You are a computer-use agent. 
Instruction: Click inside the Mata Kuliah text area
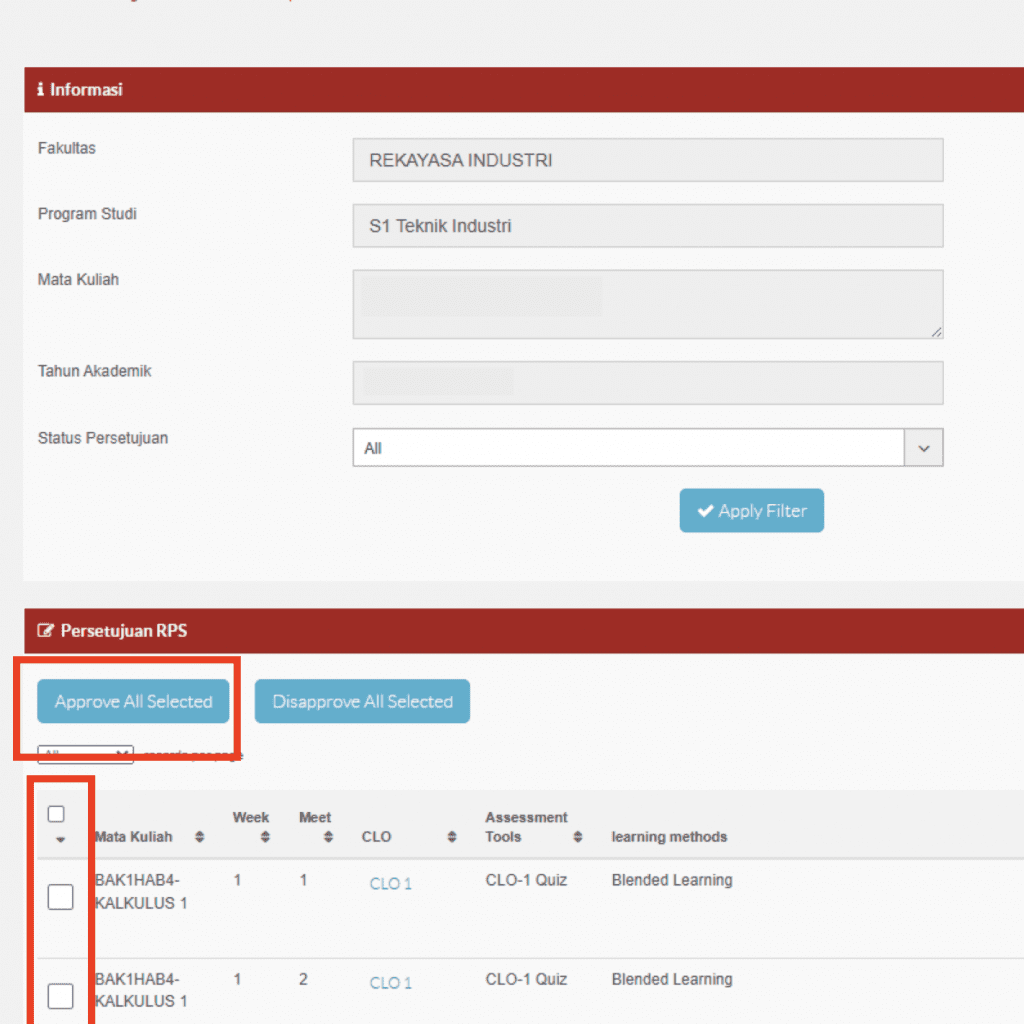click(x=647, y=304)
